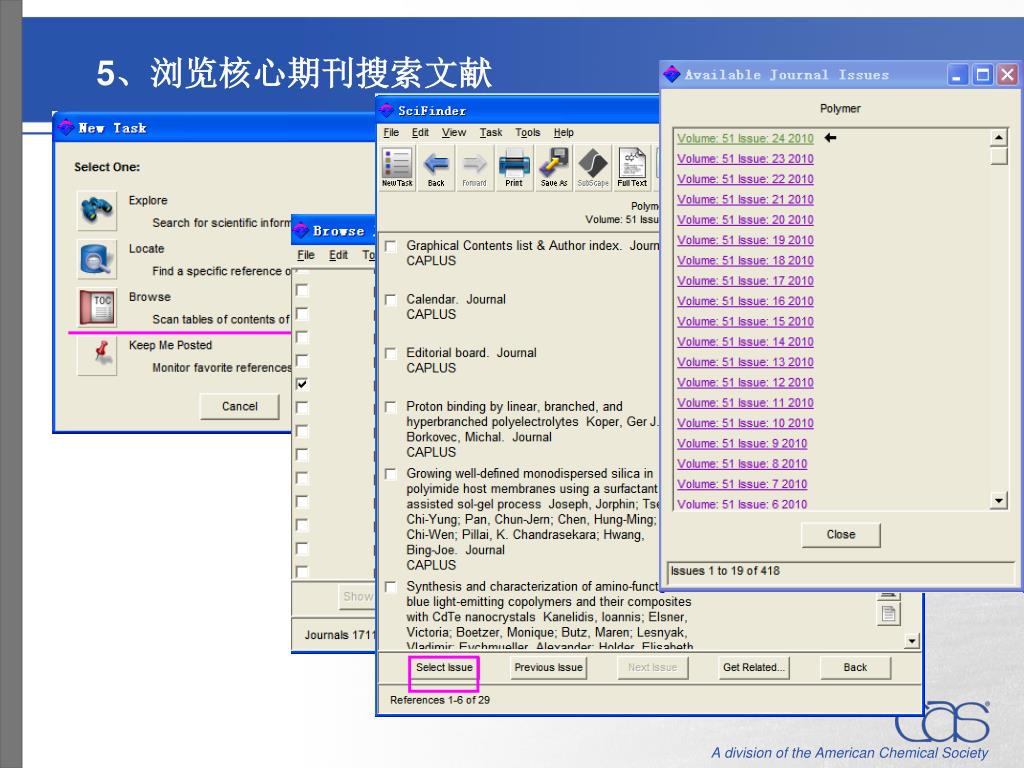1024x768 pixels.
Task: Open Volume 51 Issue 20 2010 link
Action: tap(745, 219)
